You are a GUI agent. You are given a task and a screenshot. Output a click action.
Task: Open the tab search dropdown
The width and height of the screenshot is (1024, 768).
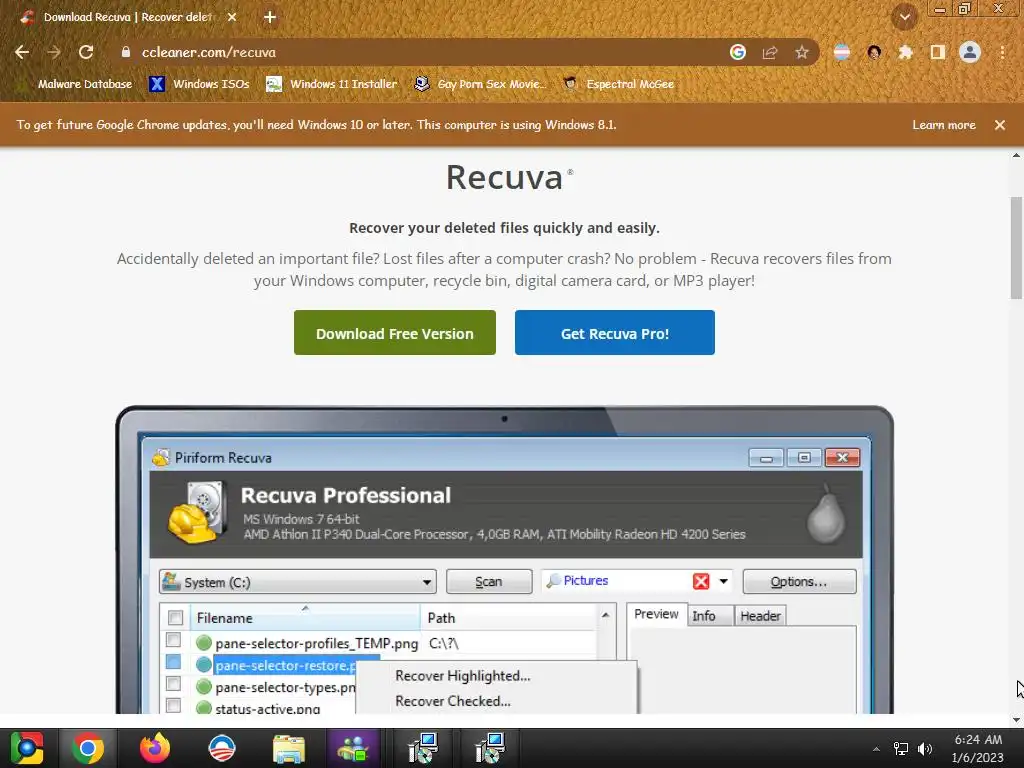[x=904, y=18]
